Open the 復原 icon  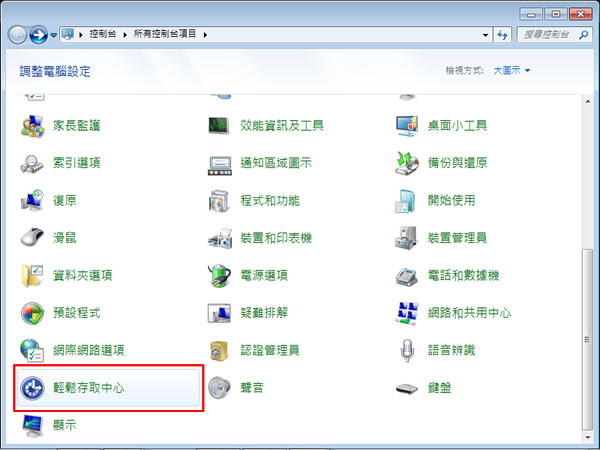coord(32,201)
